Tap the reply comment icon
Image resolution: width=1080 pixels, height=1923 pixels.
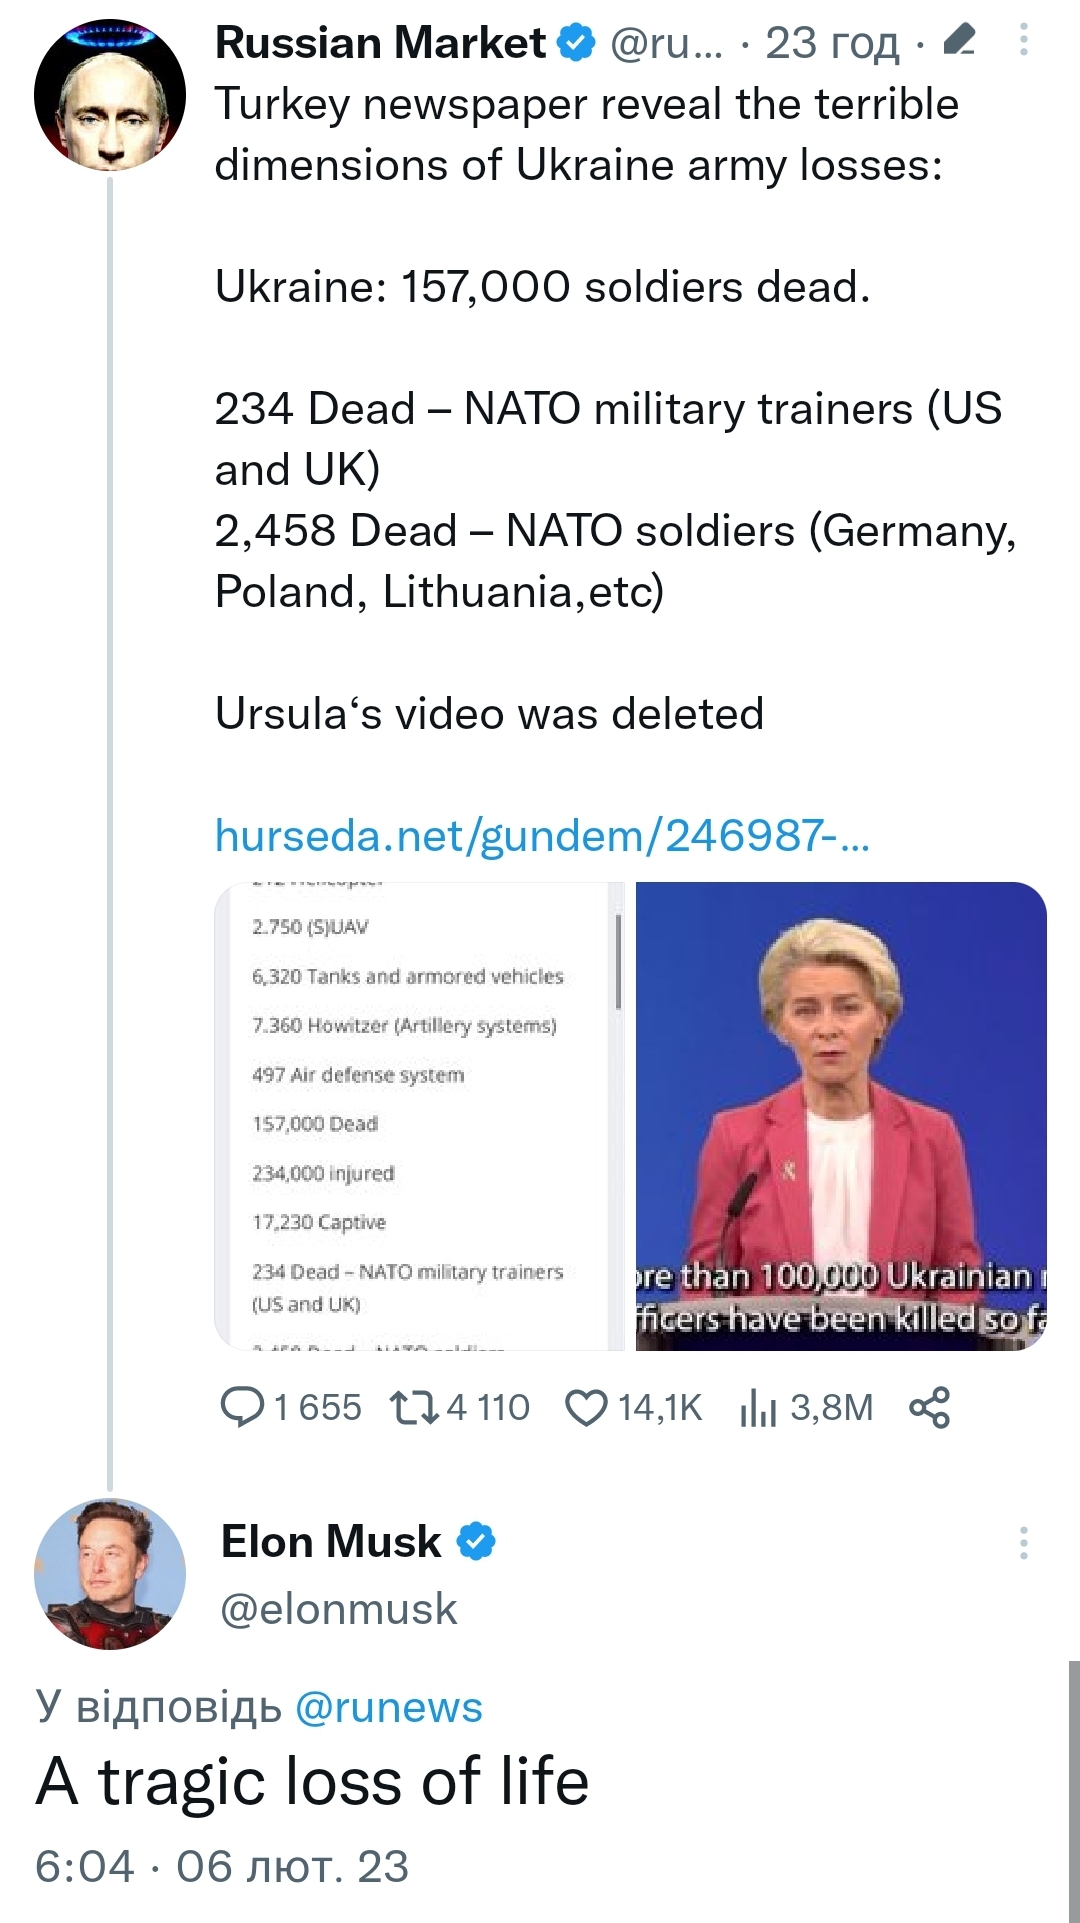tap(242, 1407)
